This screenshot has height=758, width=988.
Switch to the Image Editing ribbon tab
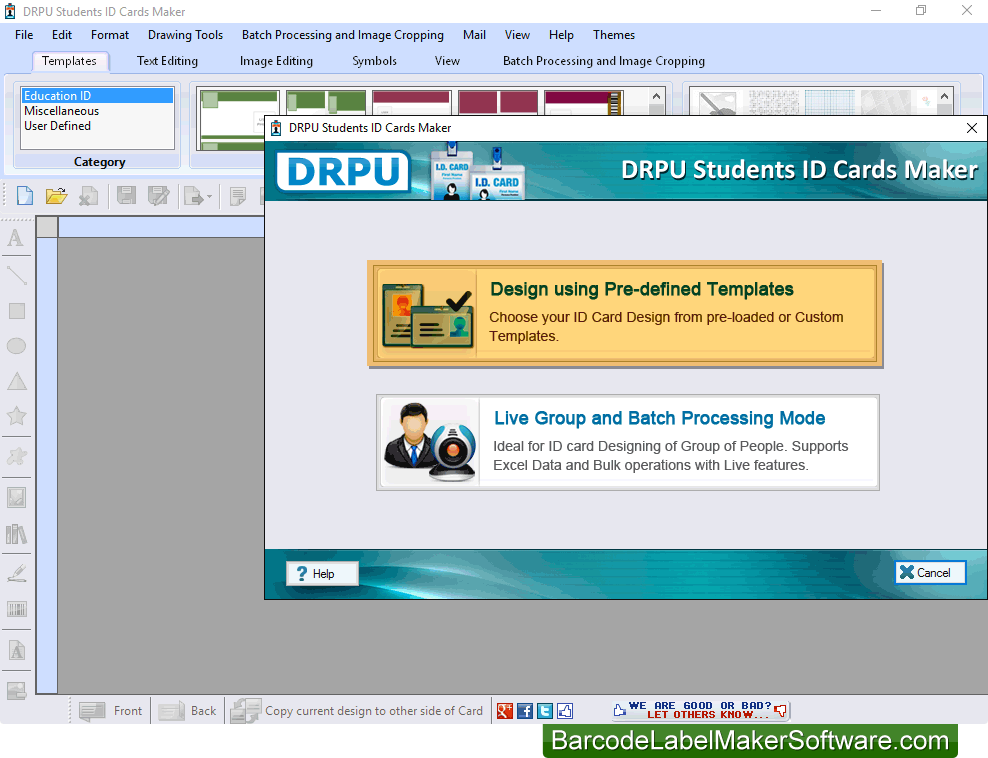(276, 61)
